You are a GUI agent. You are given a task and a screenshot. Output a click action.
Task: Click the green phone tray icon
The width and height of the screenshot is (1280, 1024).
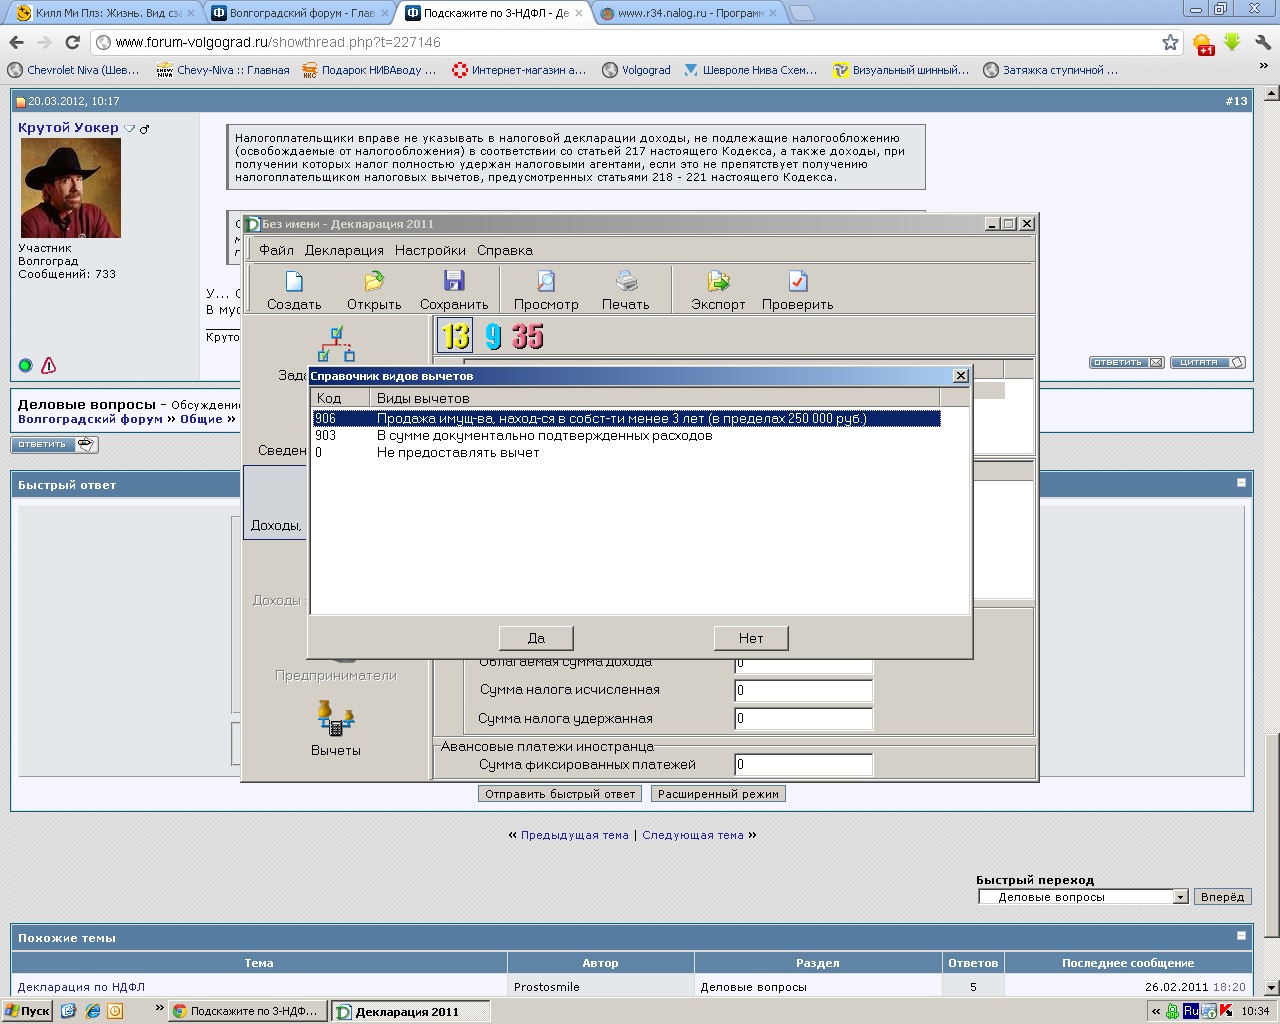coord(1172,1011)
